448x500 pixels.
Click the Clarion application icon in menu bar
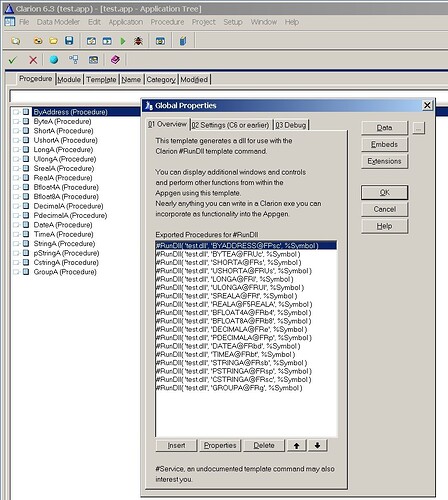click(10, 22)
